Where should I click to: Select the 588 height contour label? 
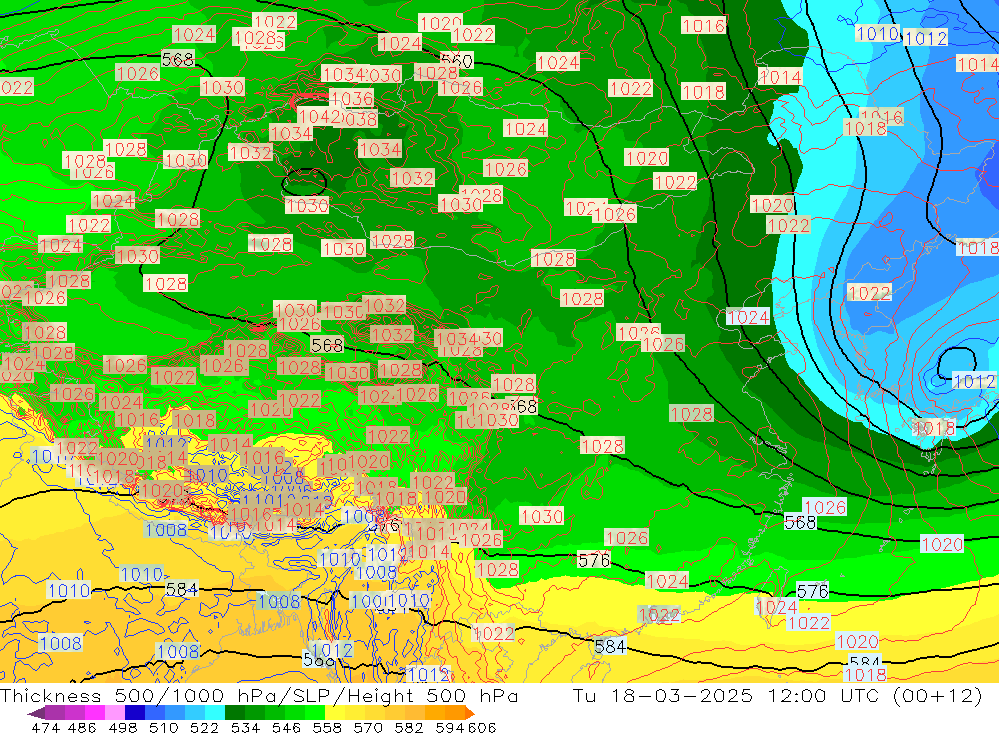pyautogui.click(x=317, y=660)
